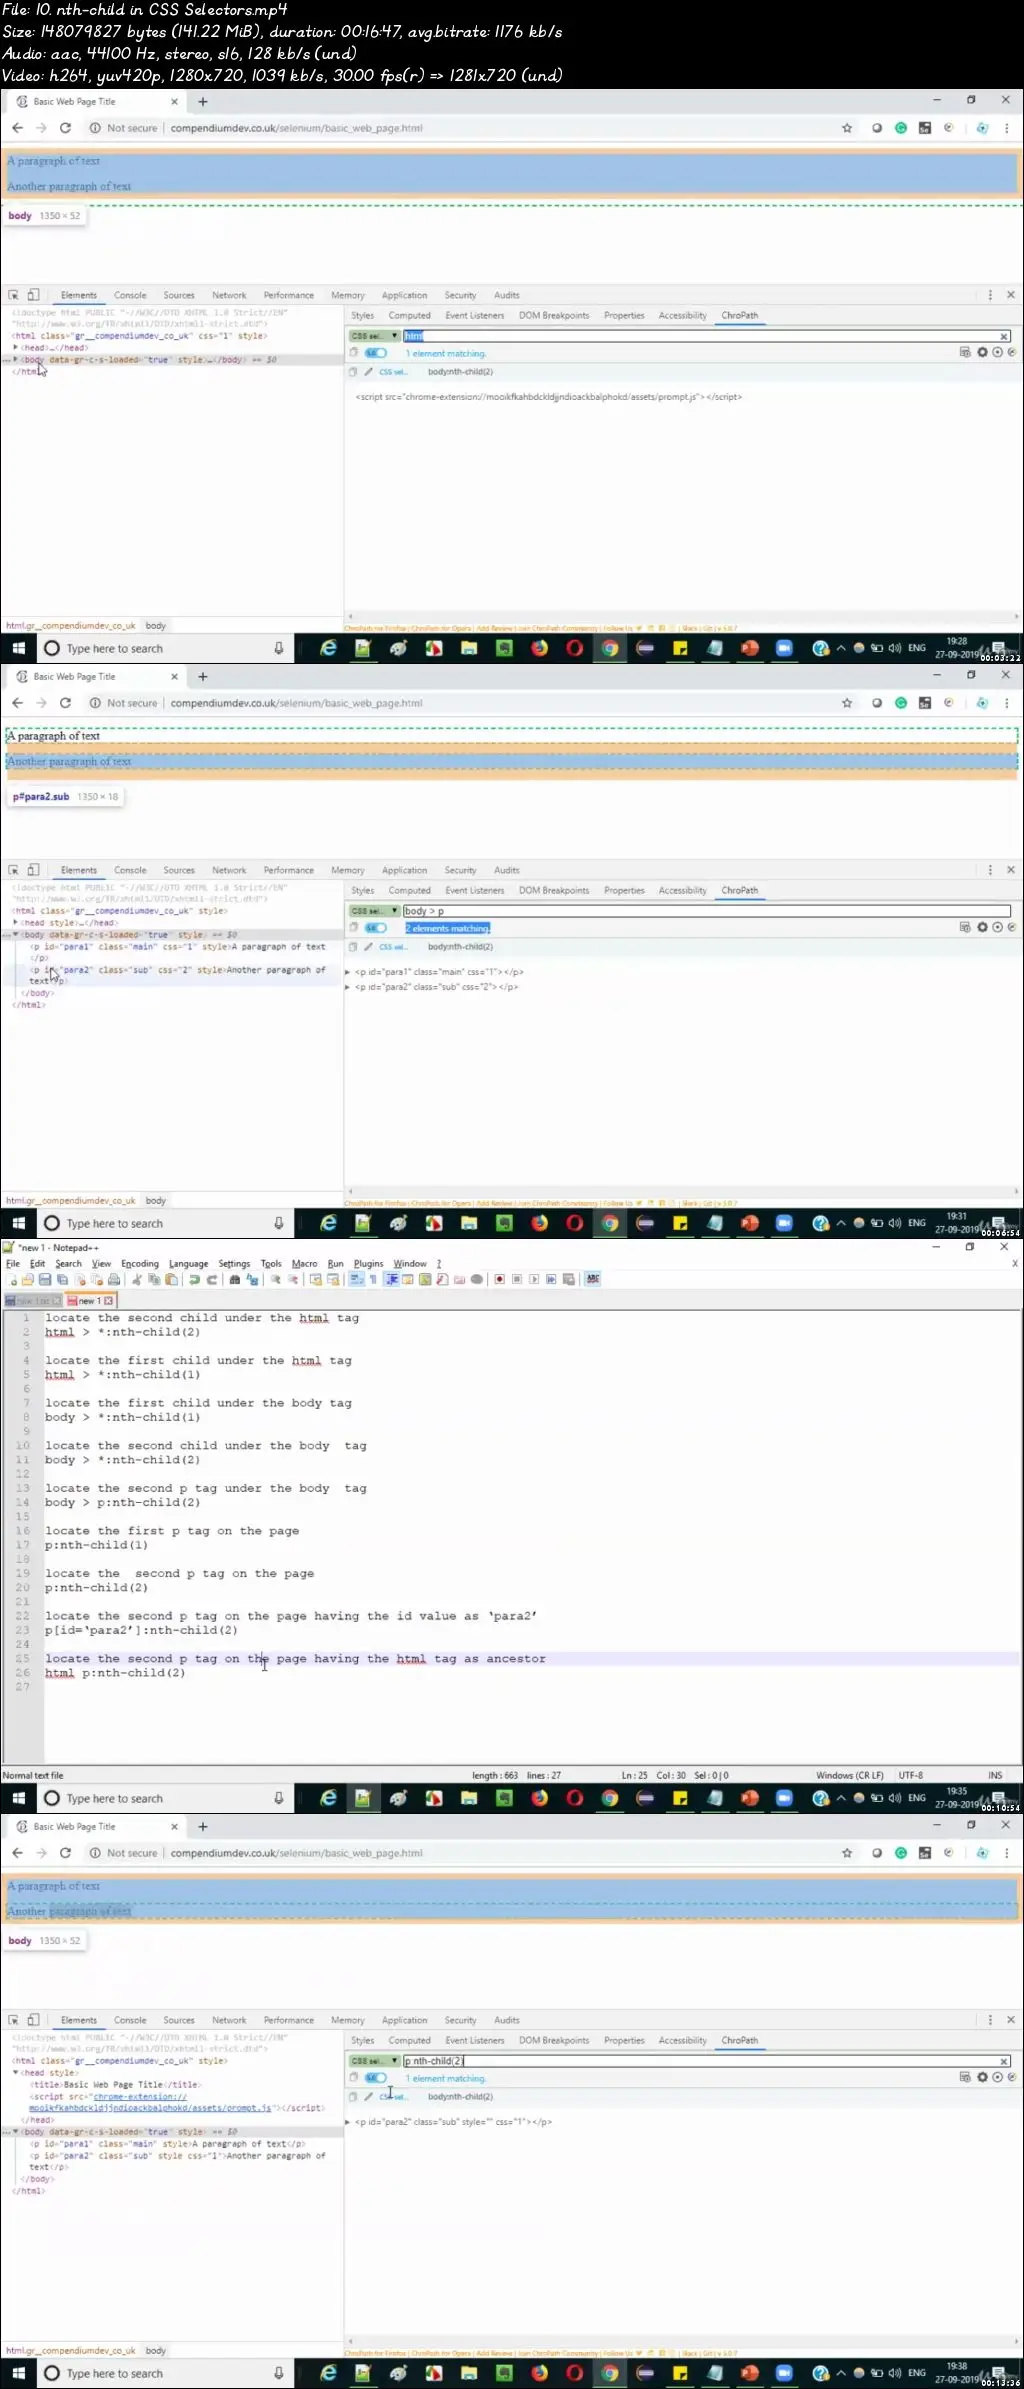The width and height of the screenshot is (1024, 2389).
Task: Open Encoding menu in Notepad++
Action: (140, 1264)
